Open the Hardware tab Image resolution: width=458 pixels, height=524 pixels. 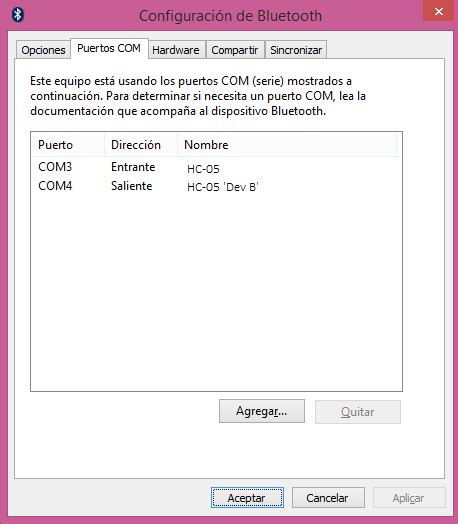176,50
